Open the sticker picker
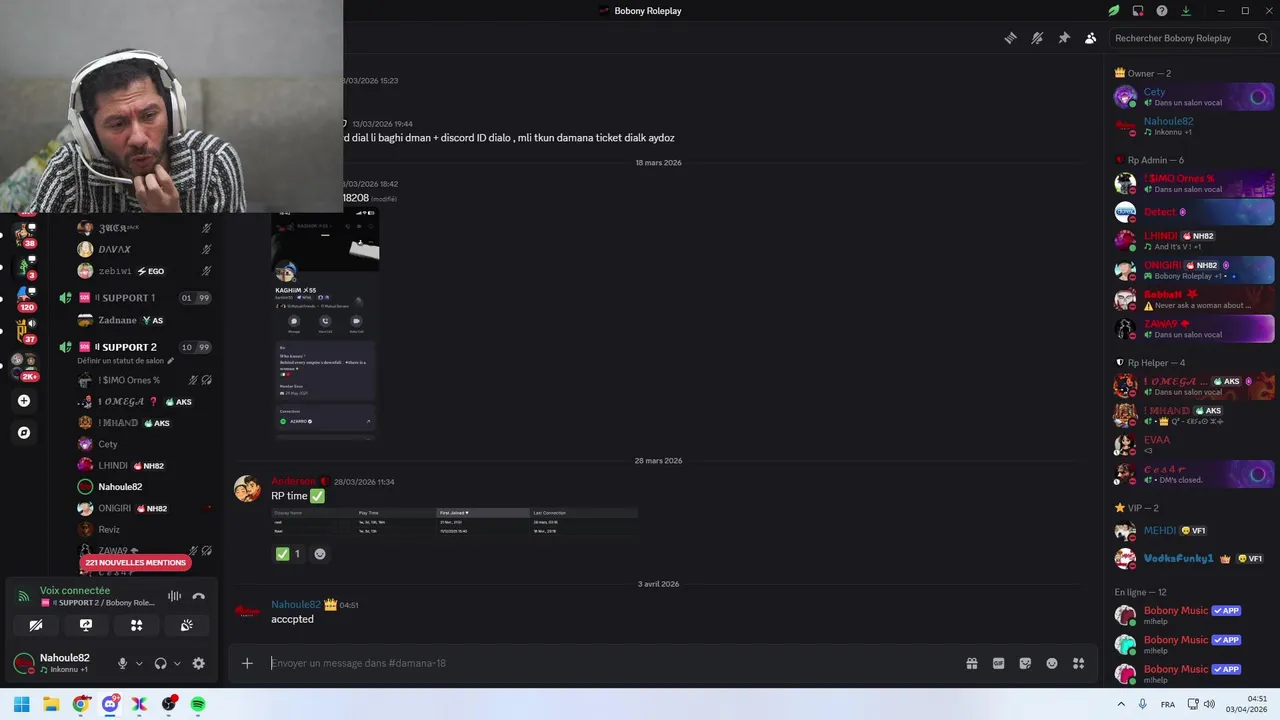 point(1025,663)
